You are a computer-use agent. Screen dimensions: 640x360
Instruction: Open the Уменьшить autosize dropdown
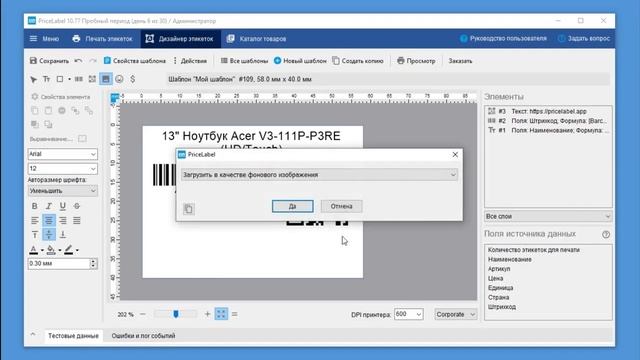62,191
